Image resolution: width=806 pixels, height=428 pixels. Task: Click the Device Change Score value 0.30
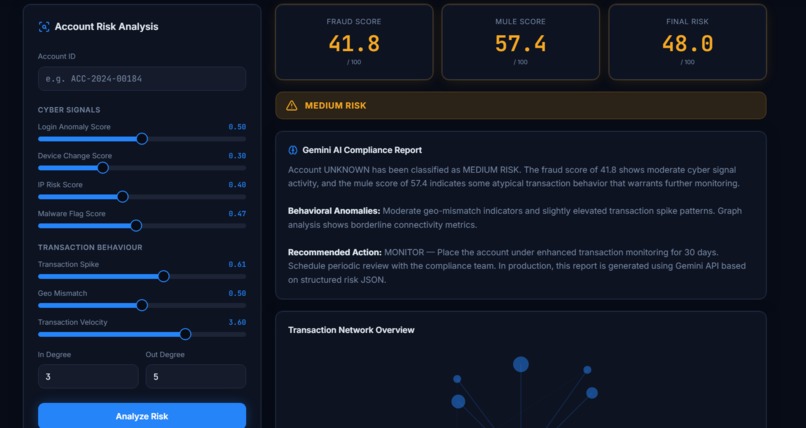click(237, 156)
